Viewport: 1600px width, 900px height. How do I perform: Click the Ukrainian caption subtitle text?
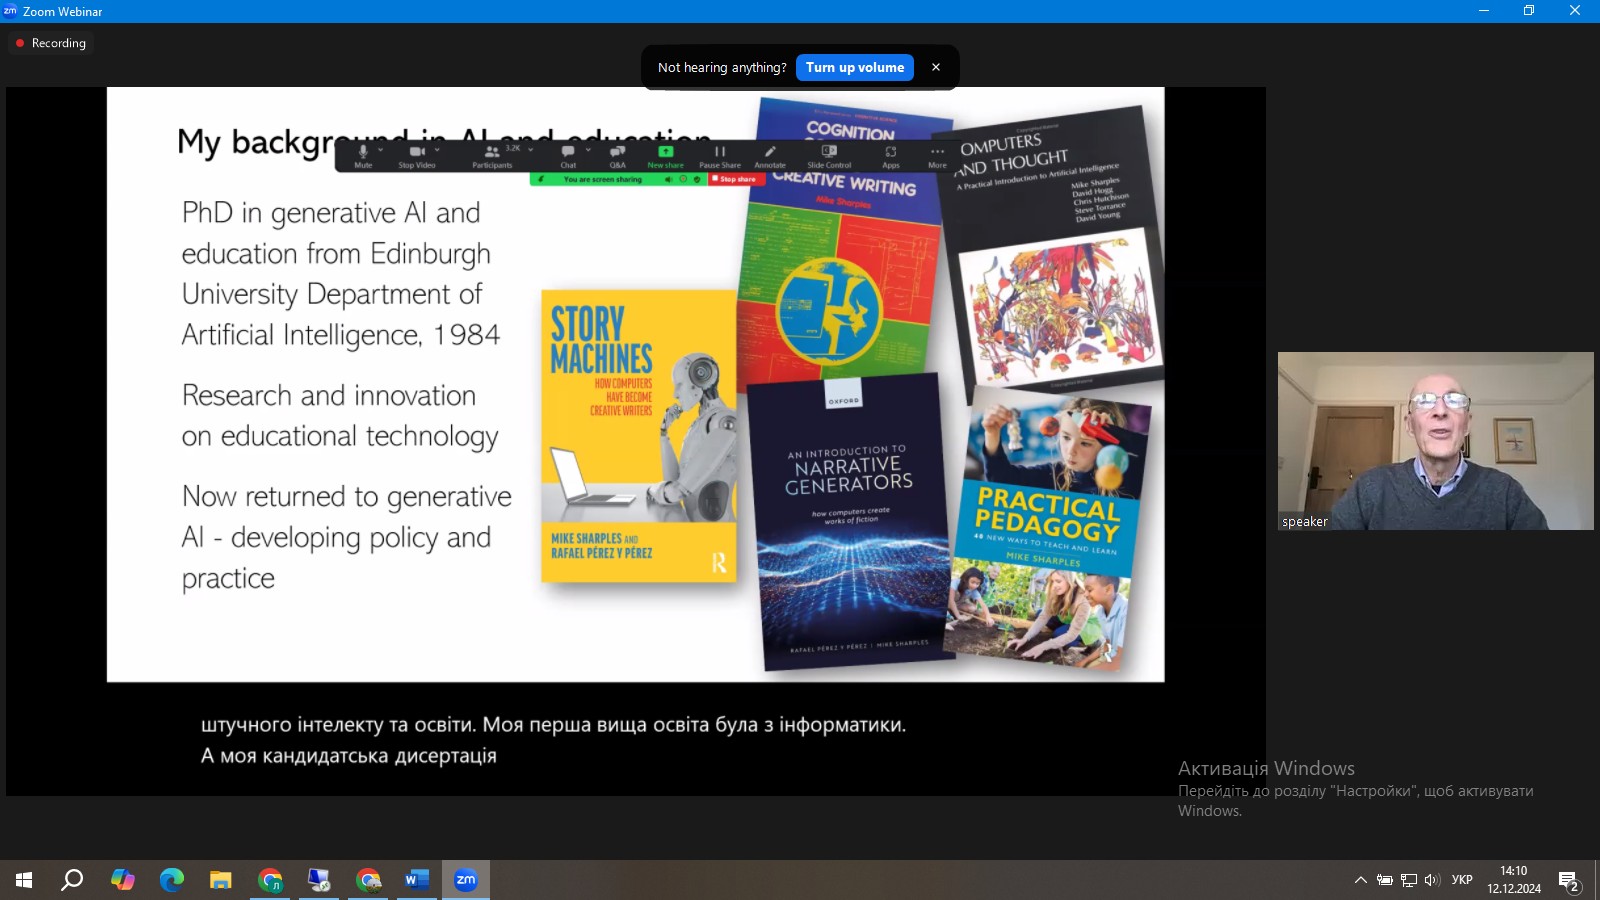pyautogui.click(x=553, y=740)
